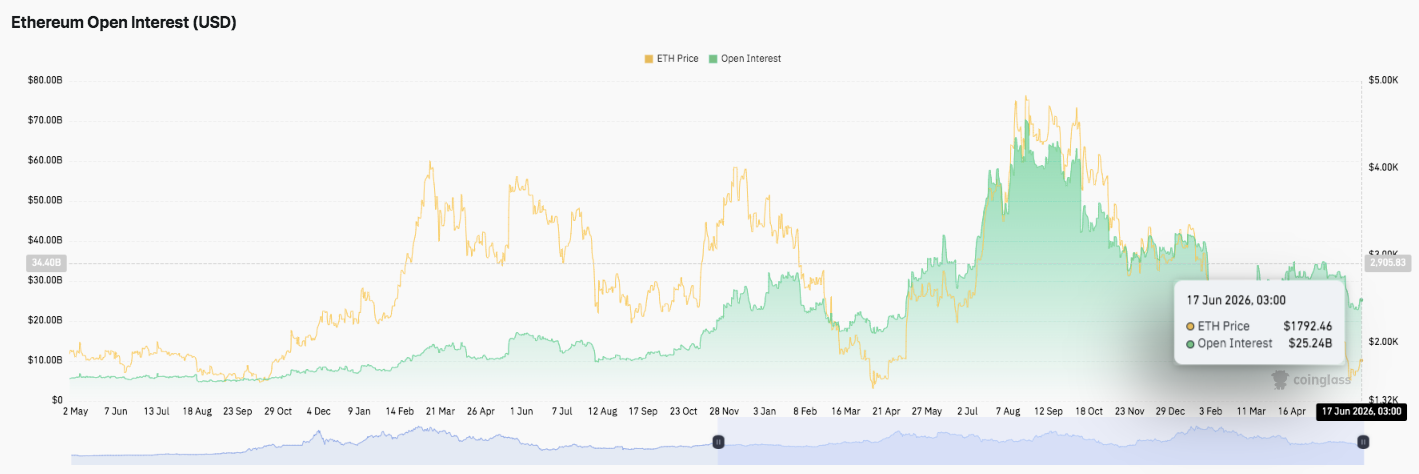Screen dimensions: 1419x474
Task: Click the 12 Sep date label
Action: coord(1046,411)
